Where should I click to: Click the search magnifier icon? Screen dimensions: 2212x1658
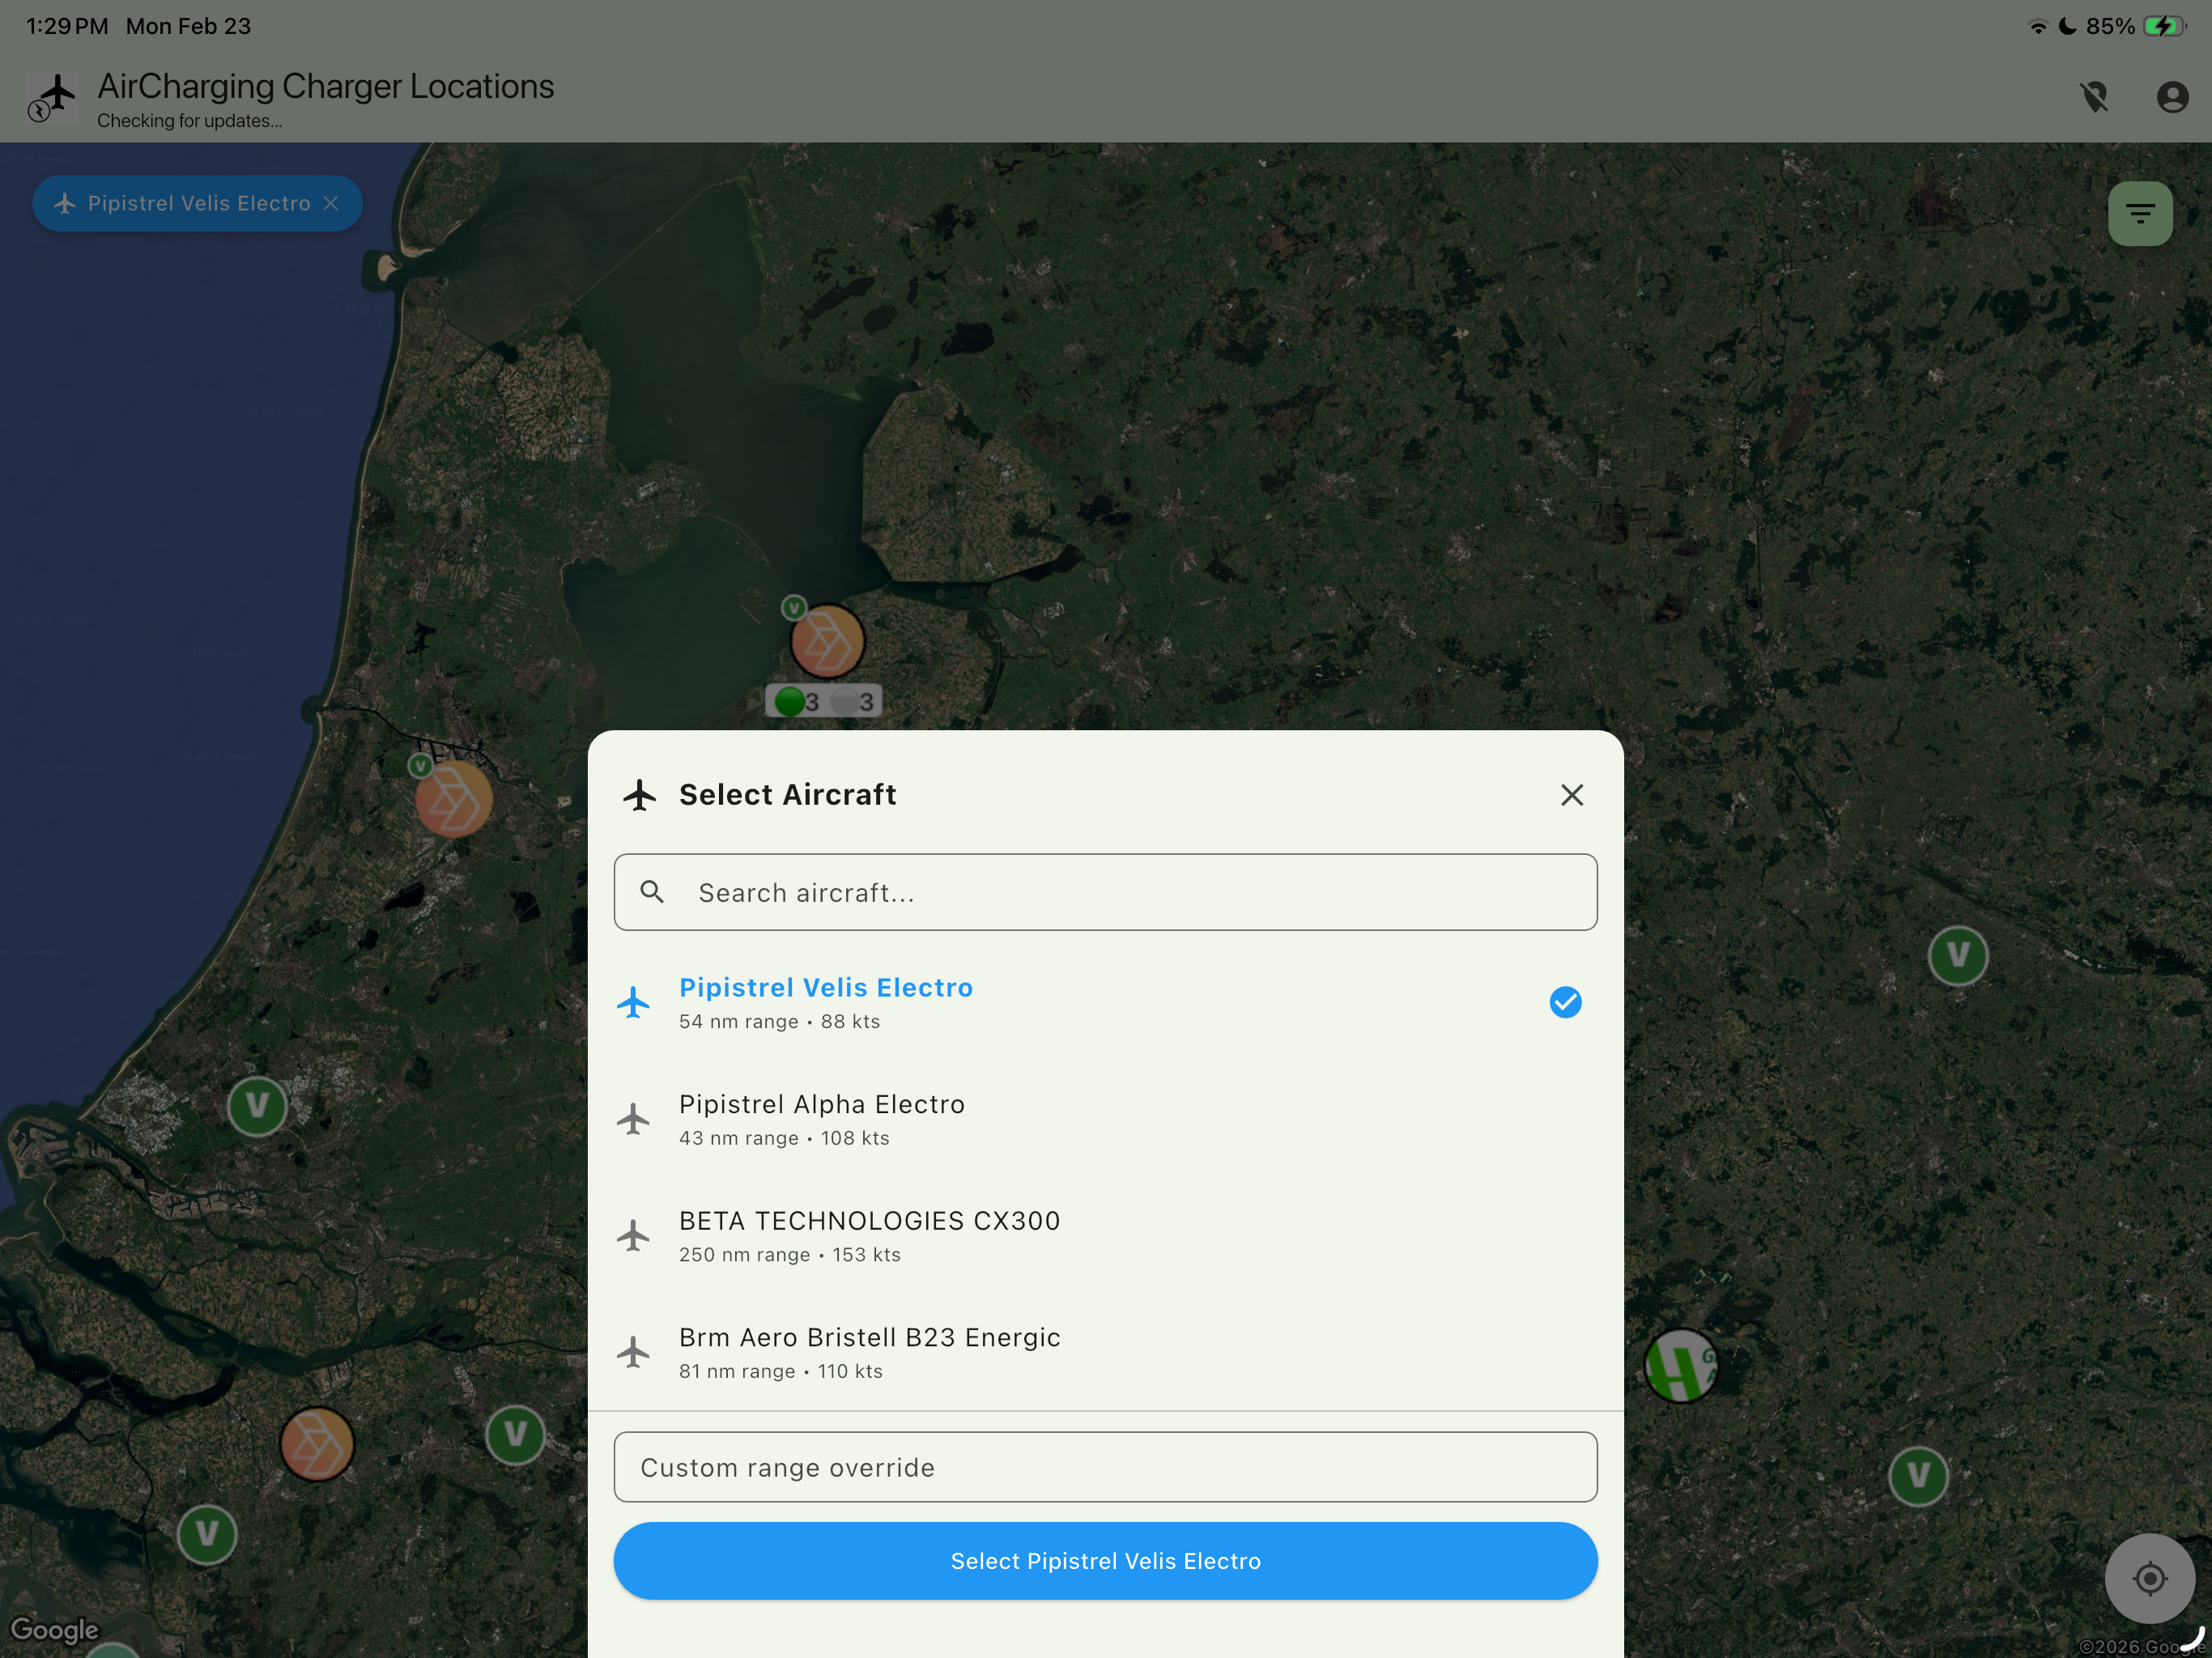(652, 892)
